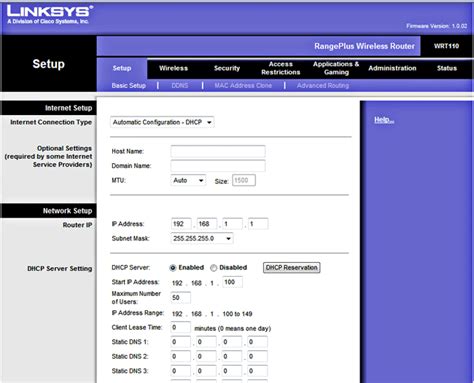Open the Internet Connection Type dropdown
The image size is (474, 383).
(x=162, y=122)
